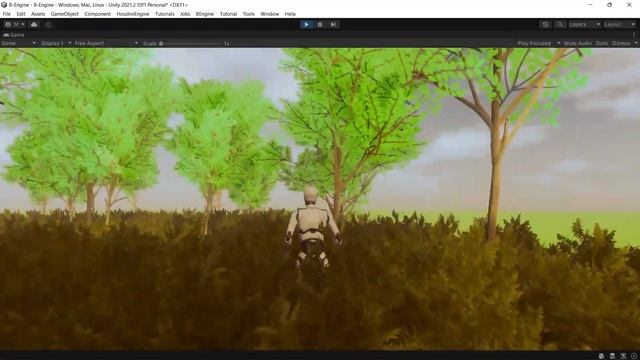The width and height of the screenshot is (640, 360).
Task: Open the Layers dropdown
Action: tap(584, 24)
